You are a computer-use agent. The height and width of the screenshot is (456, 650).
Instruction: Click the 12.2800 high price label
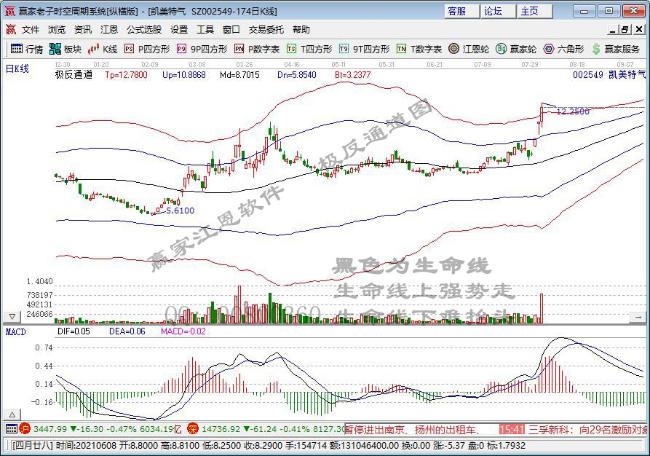pyautogui.click(x=572, y=111)
